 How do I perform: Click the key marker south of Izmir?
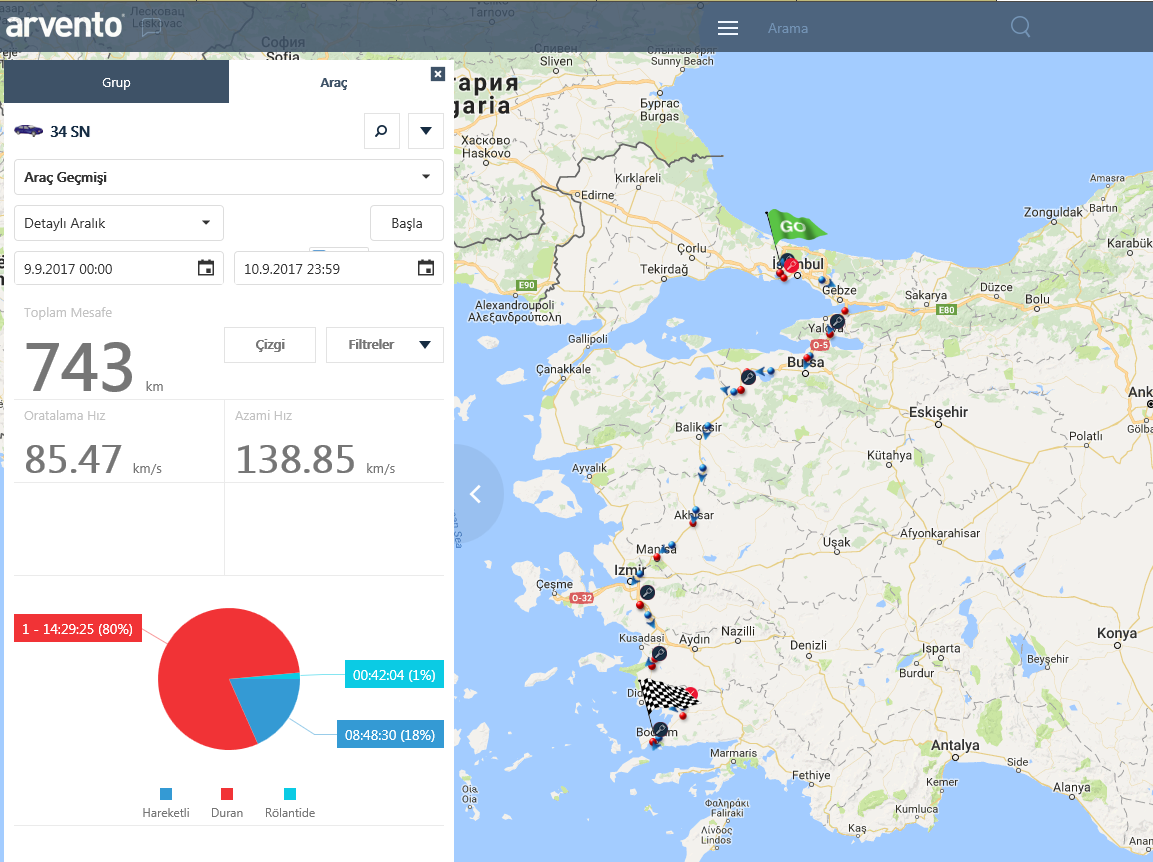pos(647,592)
